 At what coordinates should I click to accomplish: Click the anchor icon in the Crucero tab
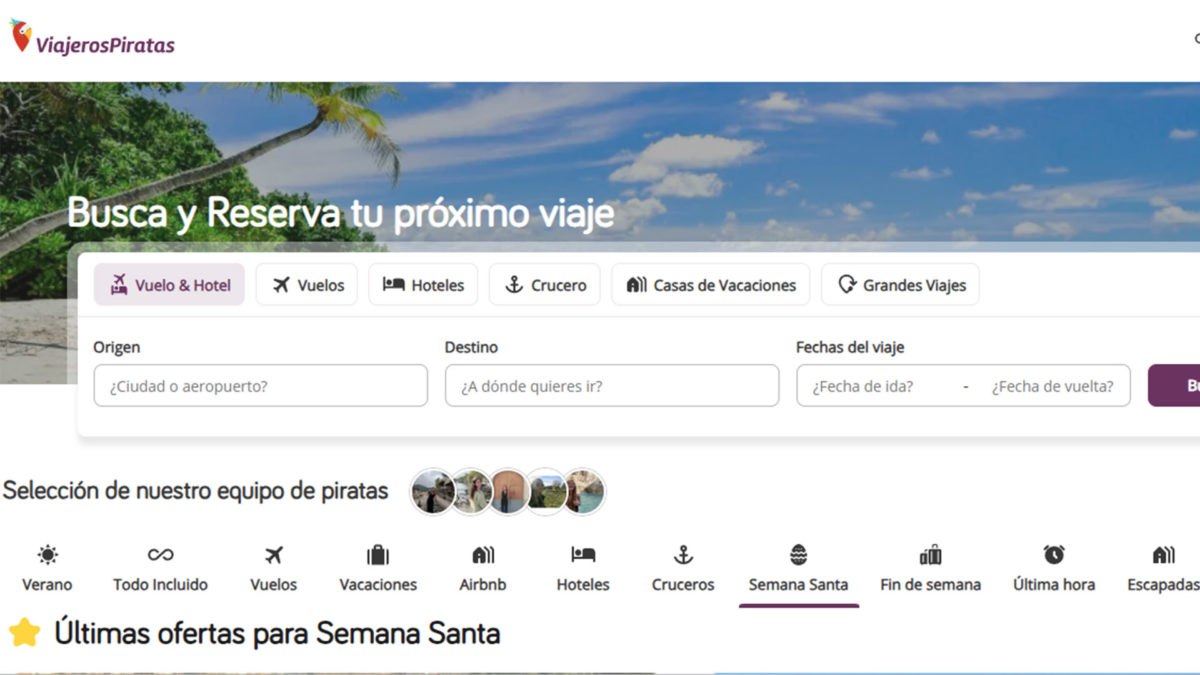(x=514, y=285)
